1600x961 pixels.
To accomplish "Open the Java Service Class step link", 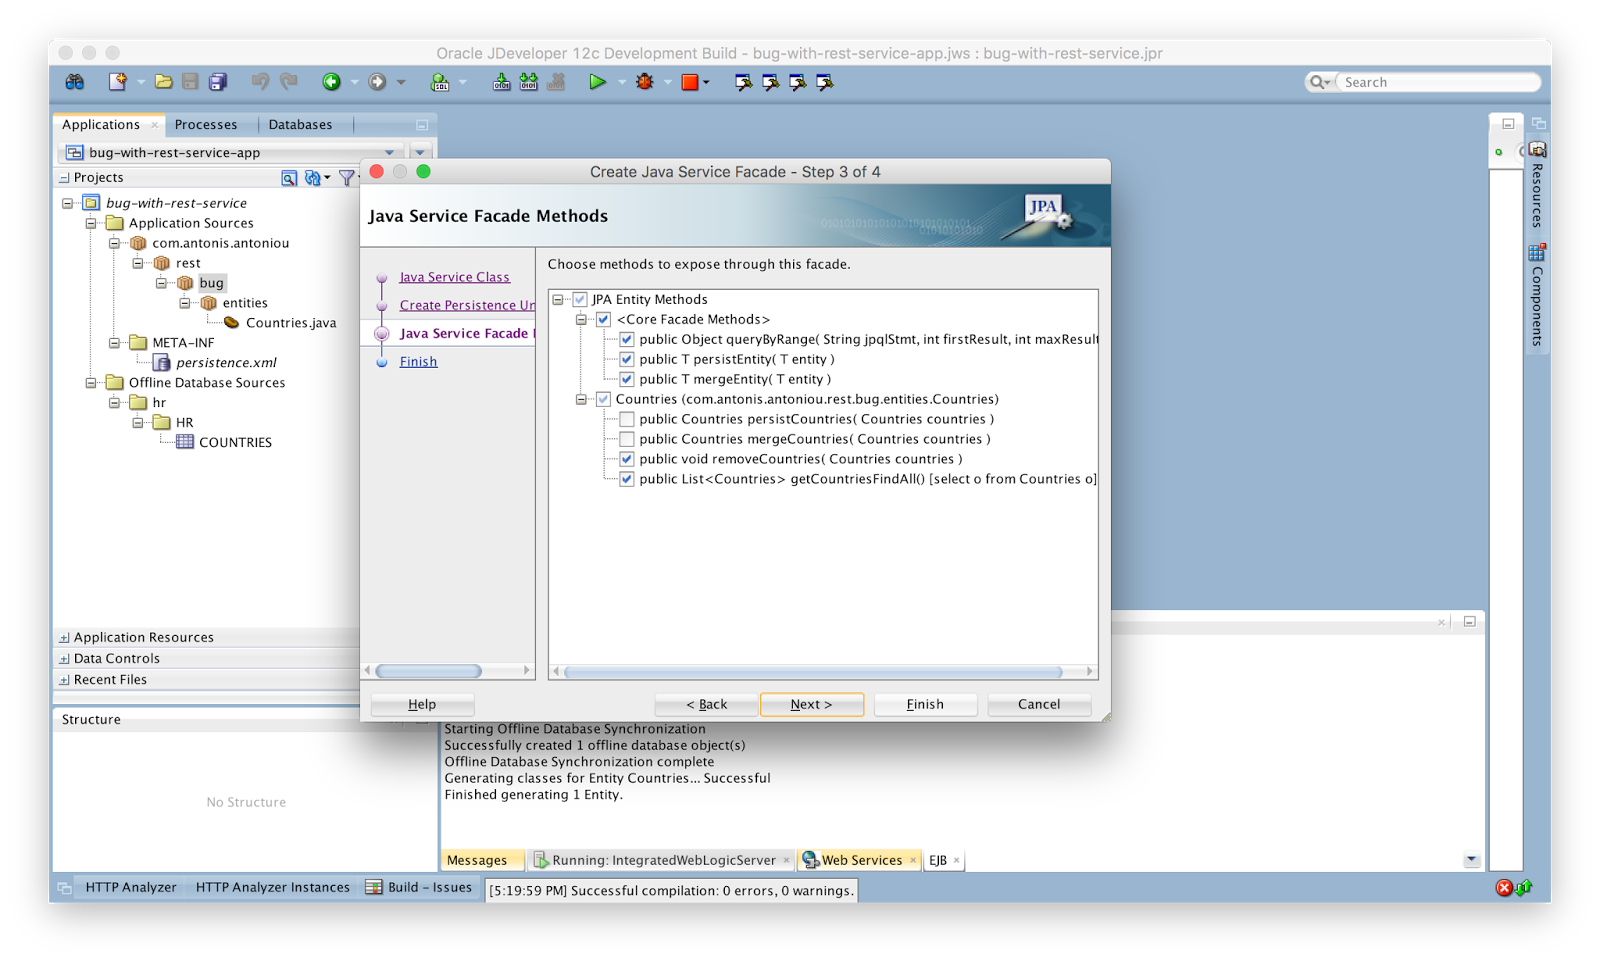I will pyautogui.click(x=454, y=277).
